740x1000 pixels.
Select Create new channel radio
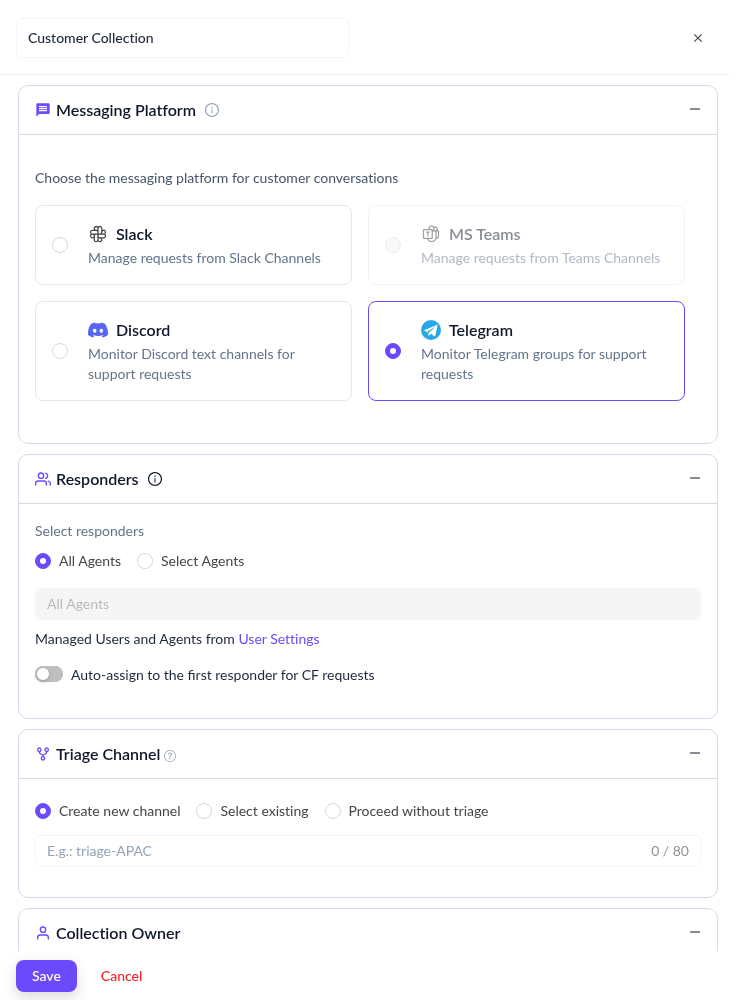coord(43,811)
